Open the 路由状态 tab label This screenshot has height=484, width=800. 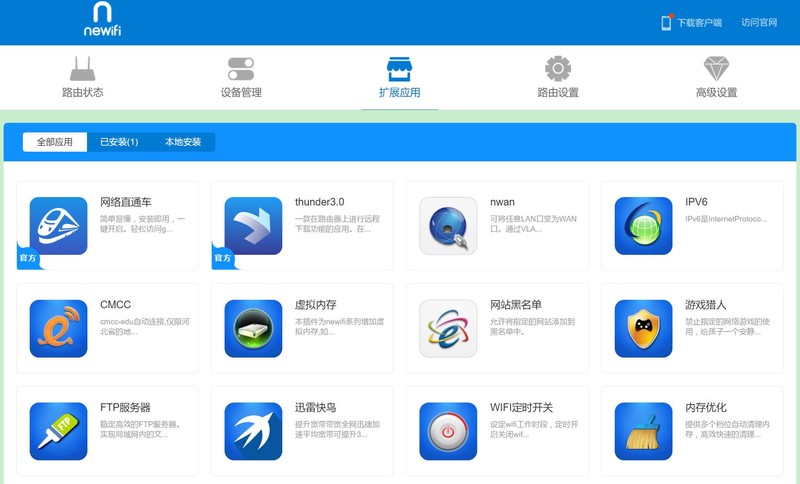pos(83,92)
